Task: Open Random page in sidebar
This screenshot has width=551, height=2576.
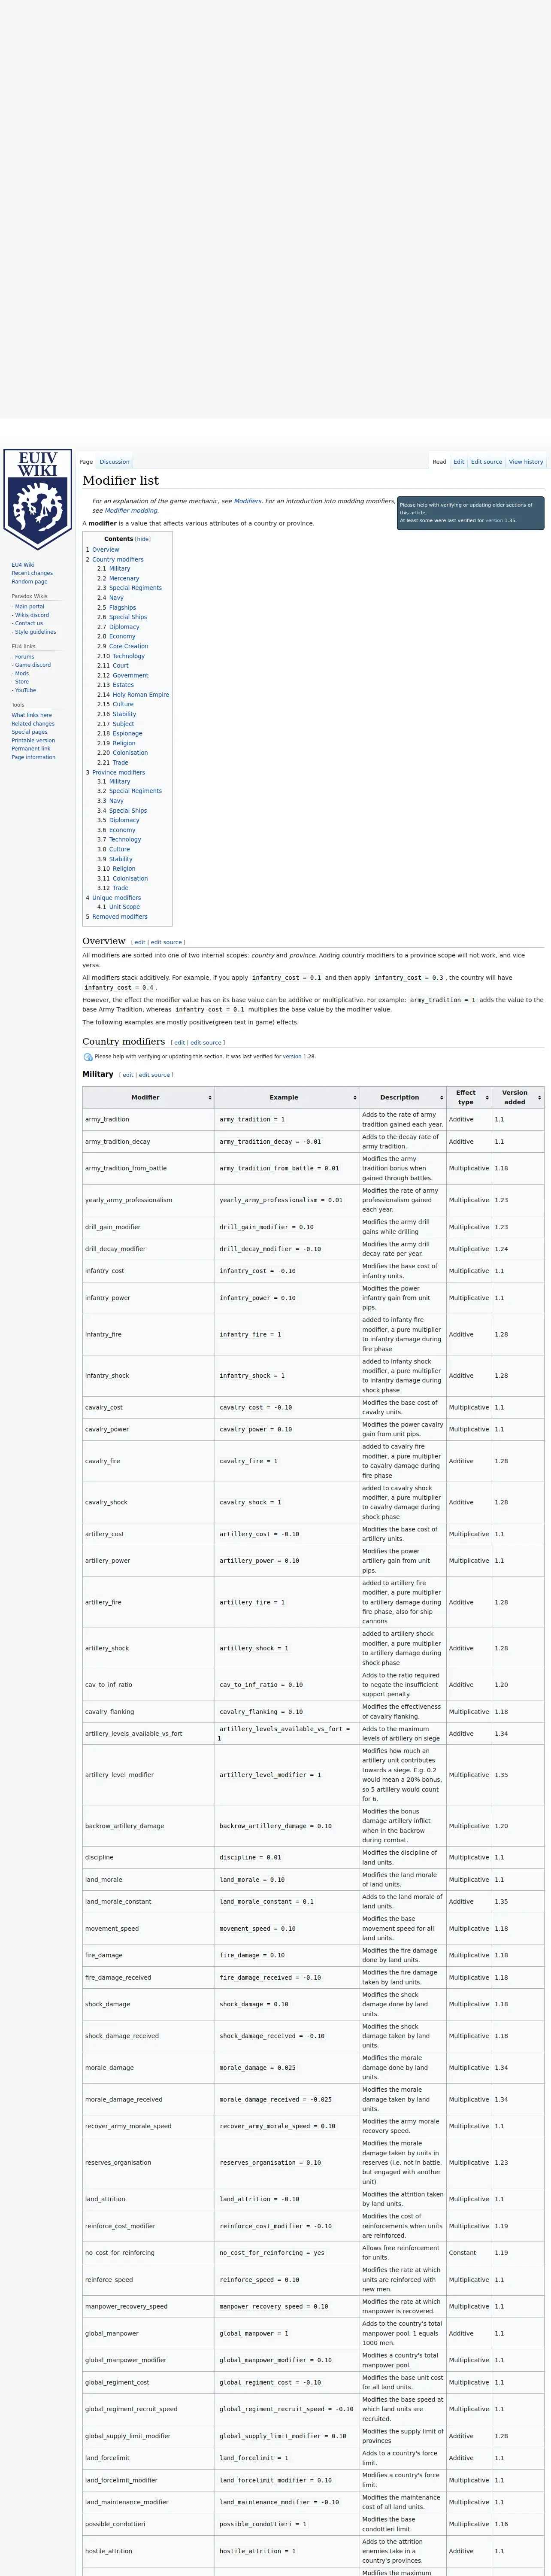Action: click(30, 582)
